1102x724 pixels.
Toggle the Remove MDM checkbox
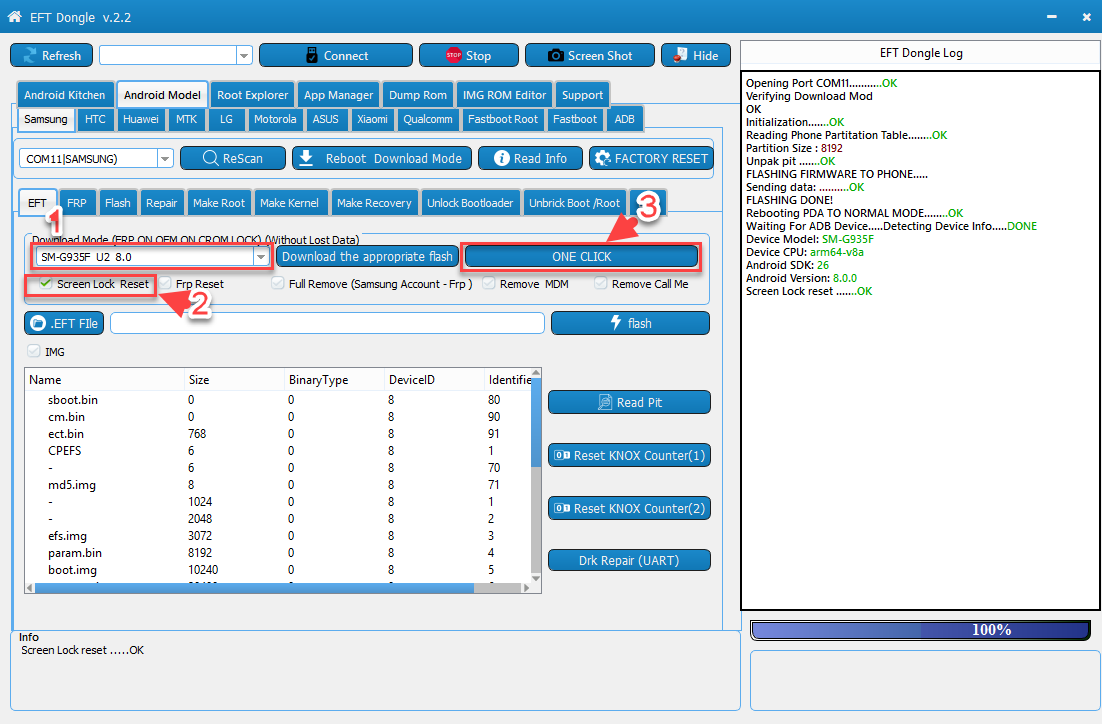[489, 283]
